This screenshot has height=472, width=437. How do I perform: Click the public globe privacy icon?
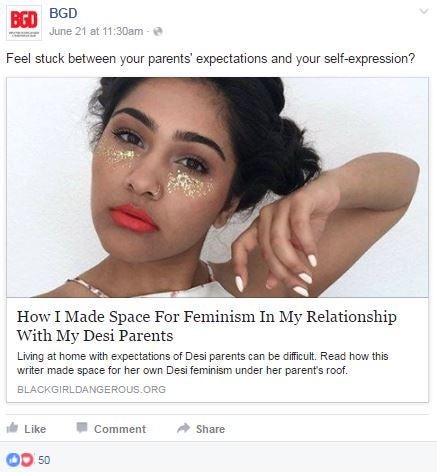coord(158,31)
